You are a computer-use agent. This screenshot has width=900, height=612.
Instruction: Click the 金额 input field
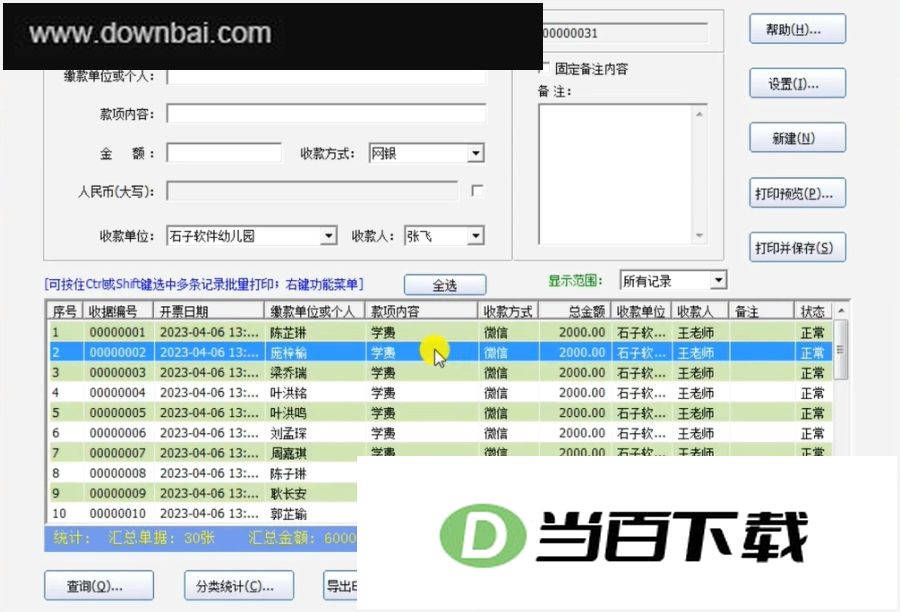[x=224, y=153]
